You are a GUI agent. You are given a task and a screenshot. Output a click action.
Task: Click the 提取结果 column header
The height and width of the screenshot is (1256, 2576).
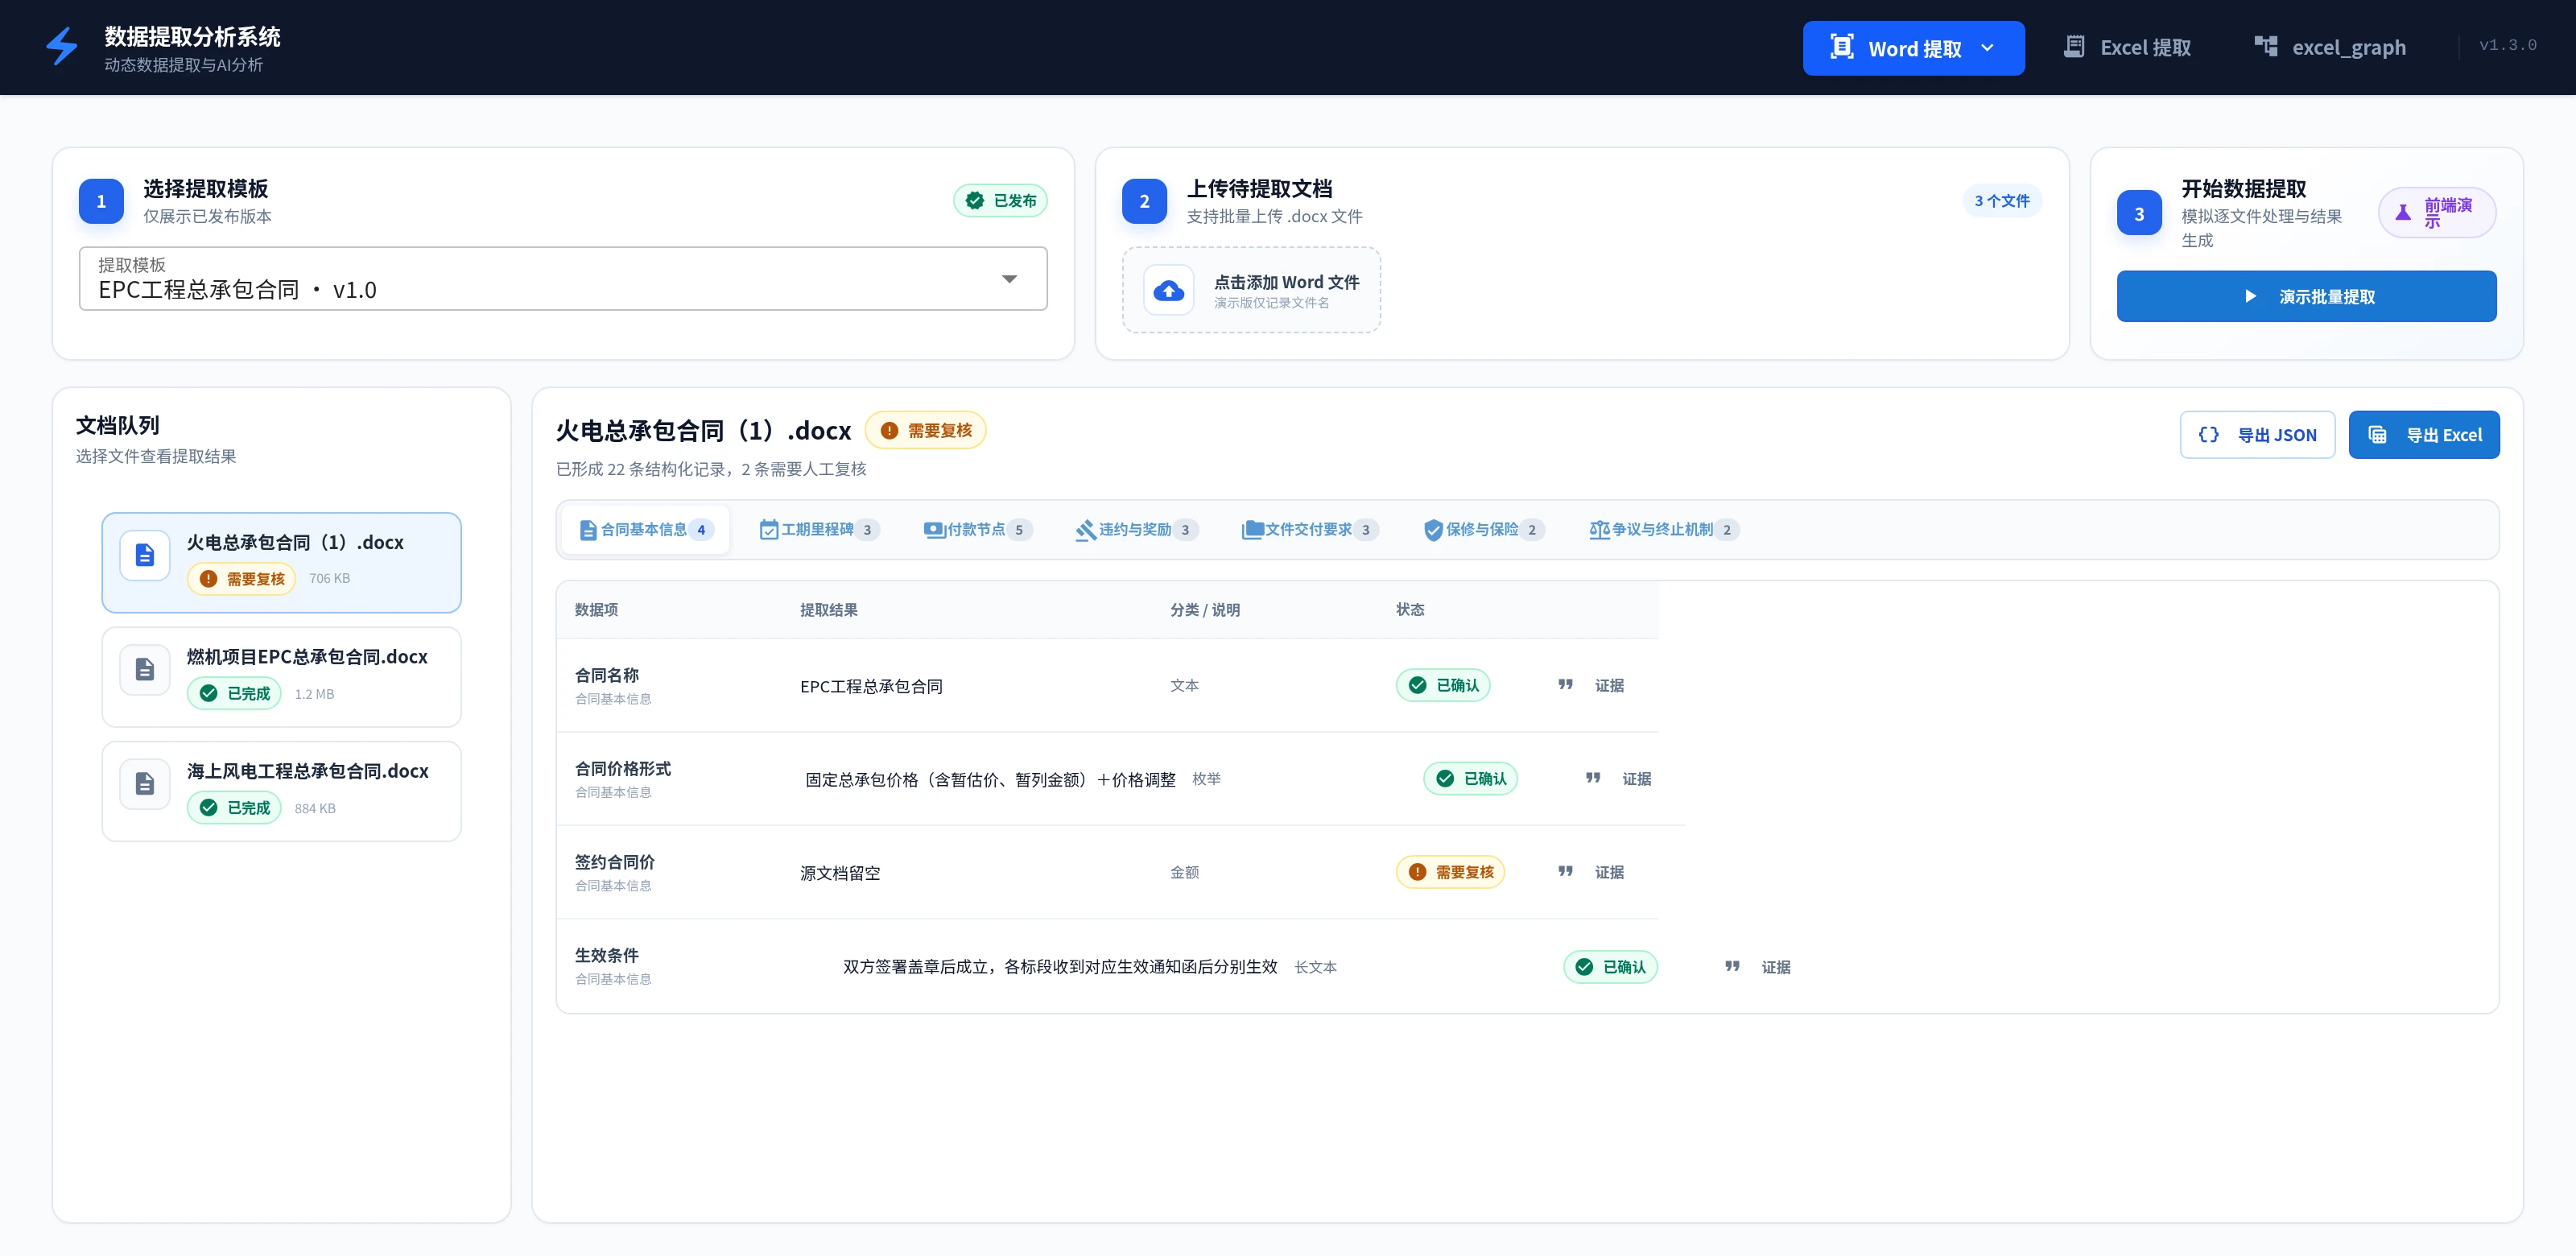click(829, 610)
